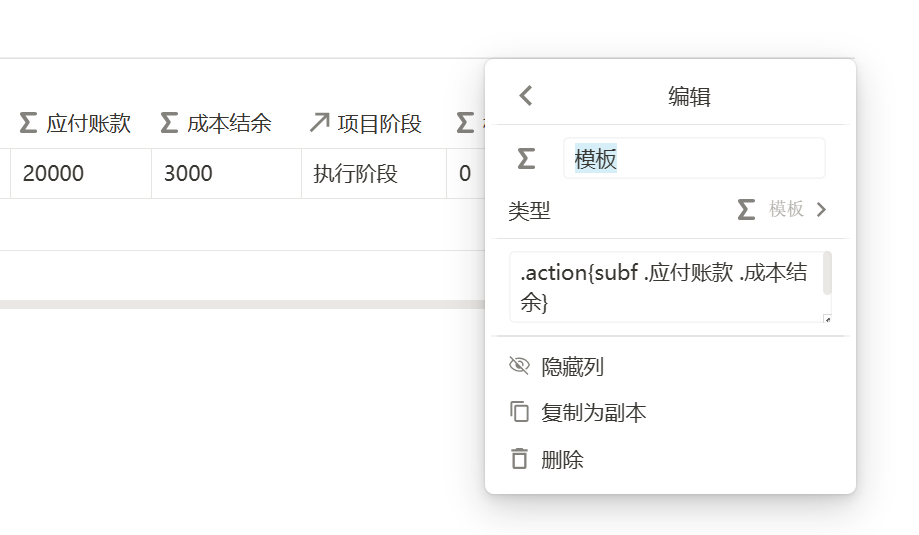Click the trash icon next to 删除
This screenshot has width=919, height=535.
(519, 459)
